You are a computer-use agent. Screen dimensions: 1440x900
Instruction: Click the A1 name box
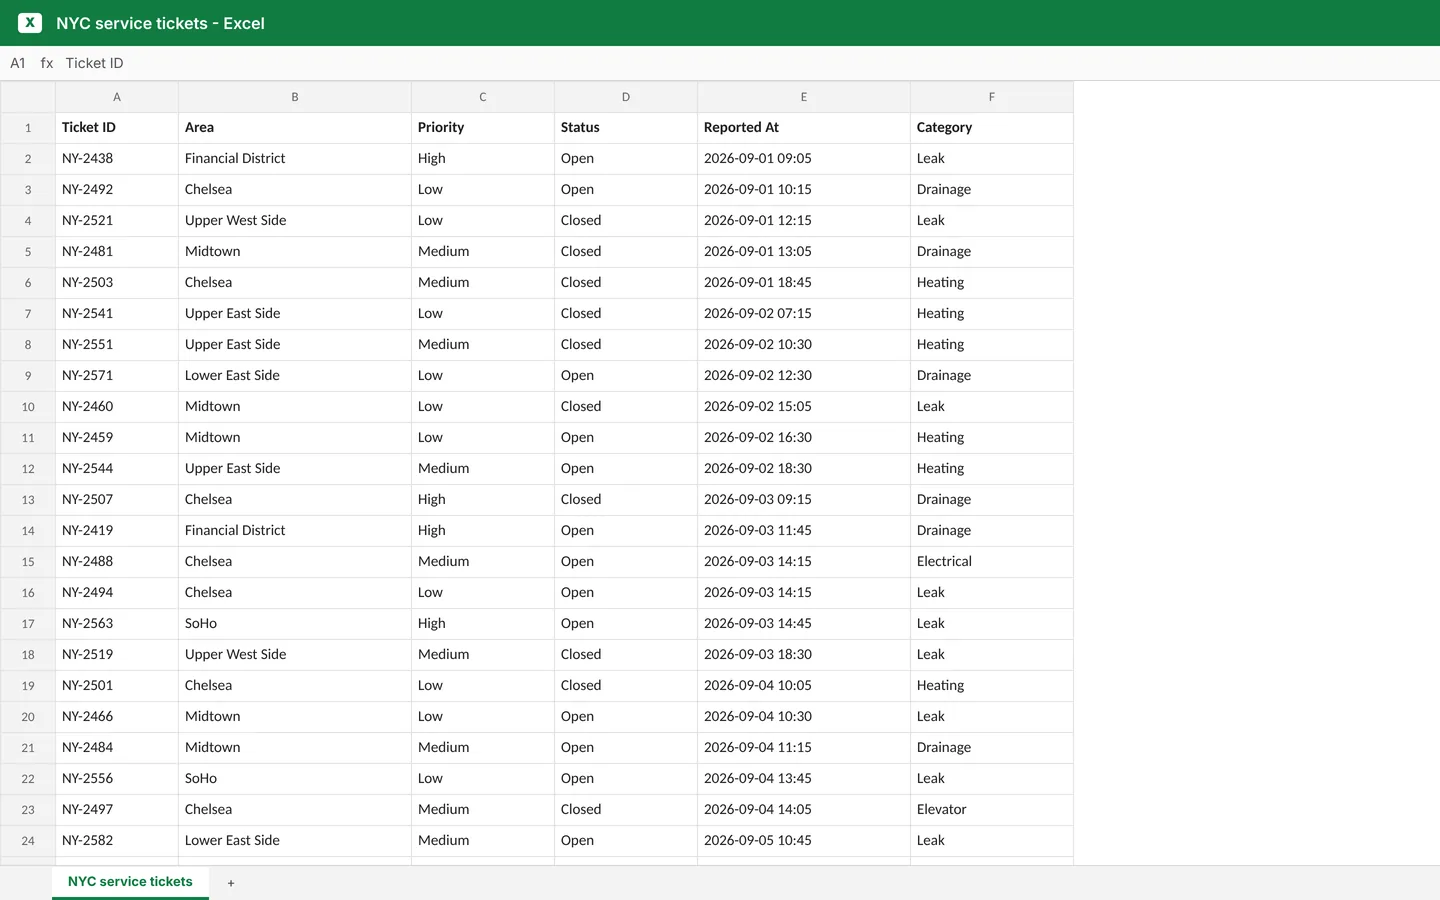(18, 63)
